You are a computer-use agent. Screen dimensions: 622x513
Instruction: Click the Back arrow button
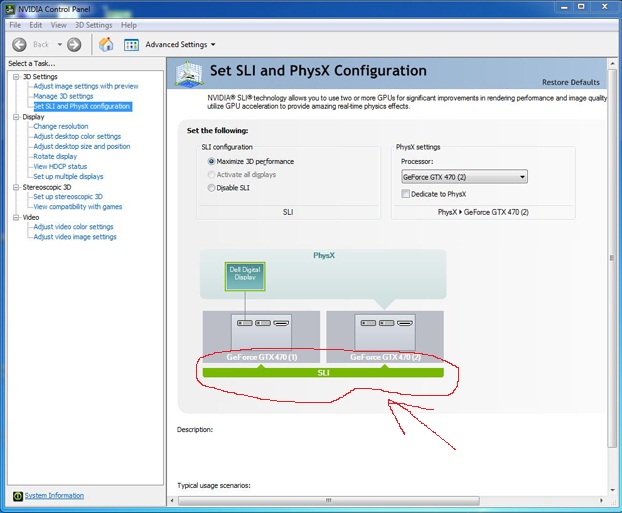(19, 44)
